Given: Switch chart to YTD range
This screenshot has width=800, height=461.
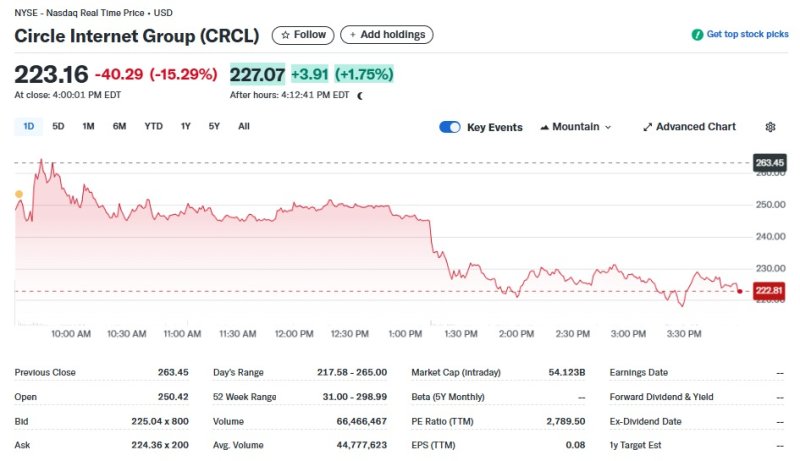Looking at the screenshot, I should [153, 126].
